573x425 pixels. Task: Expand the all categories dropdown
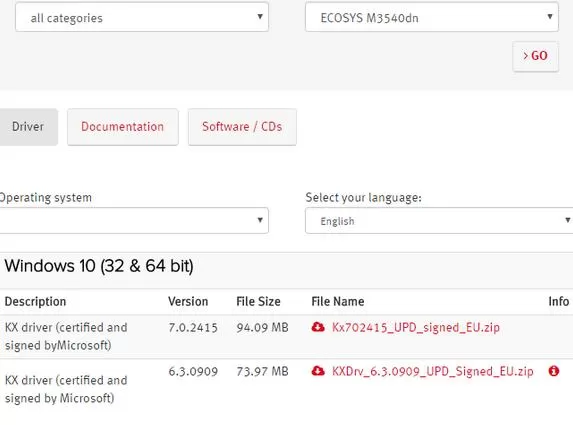pos(142,17)
